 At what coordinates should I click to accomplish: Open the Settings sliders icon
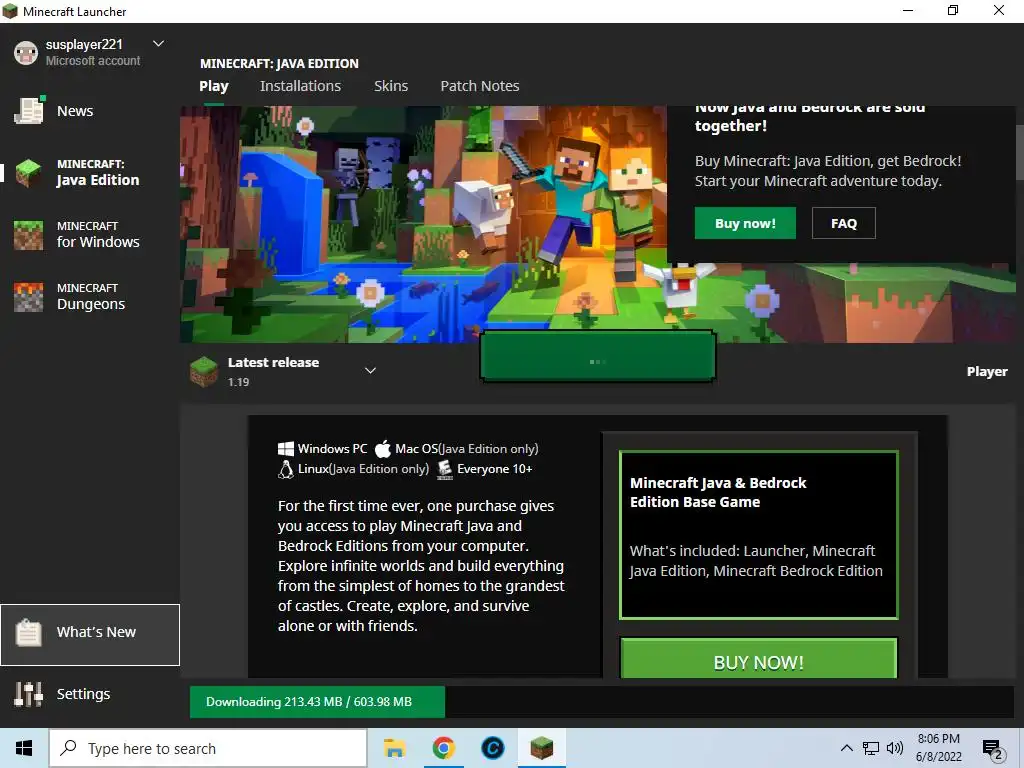29,694
